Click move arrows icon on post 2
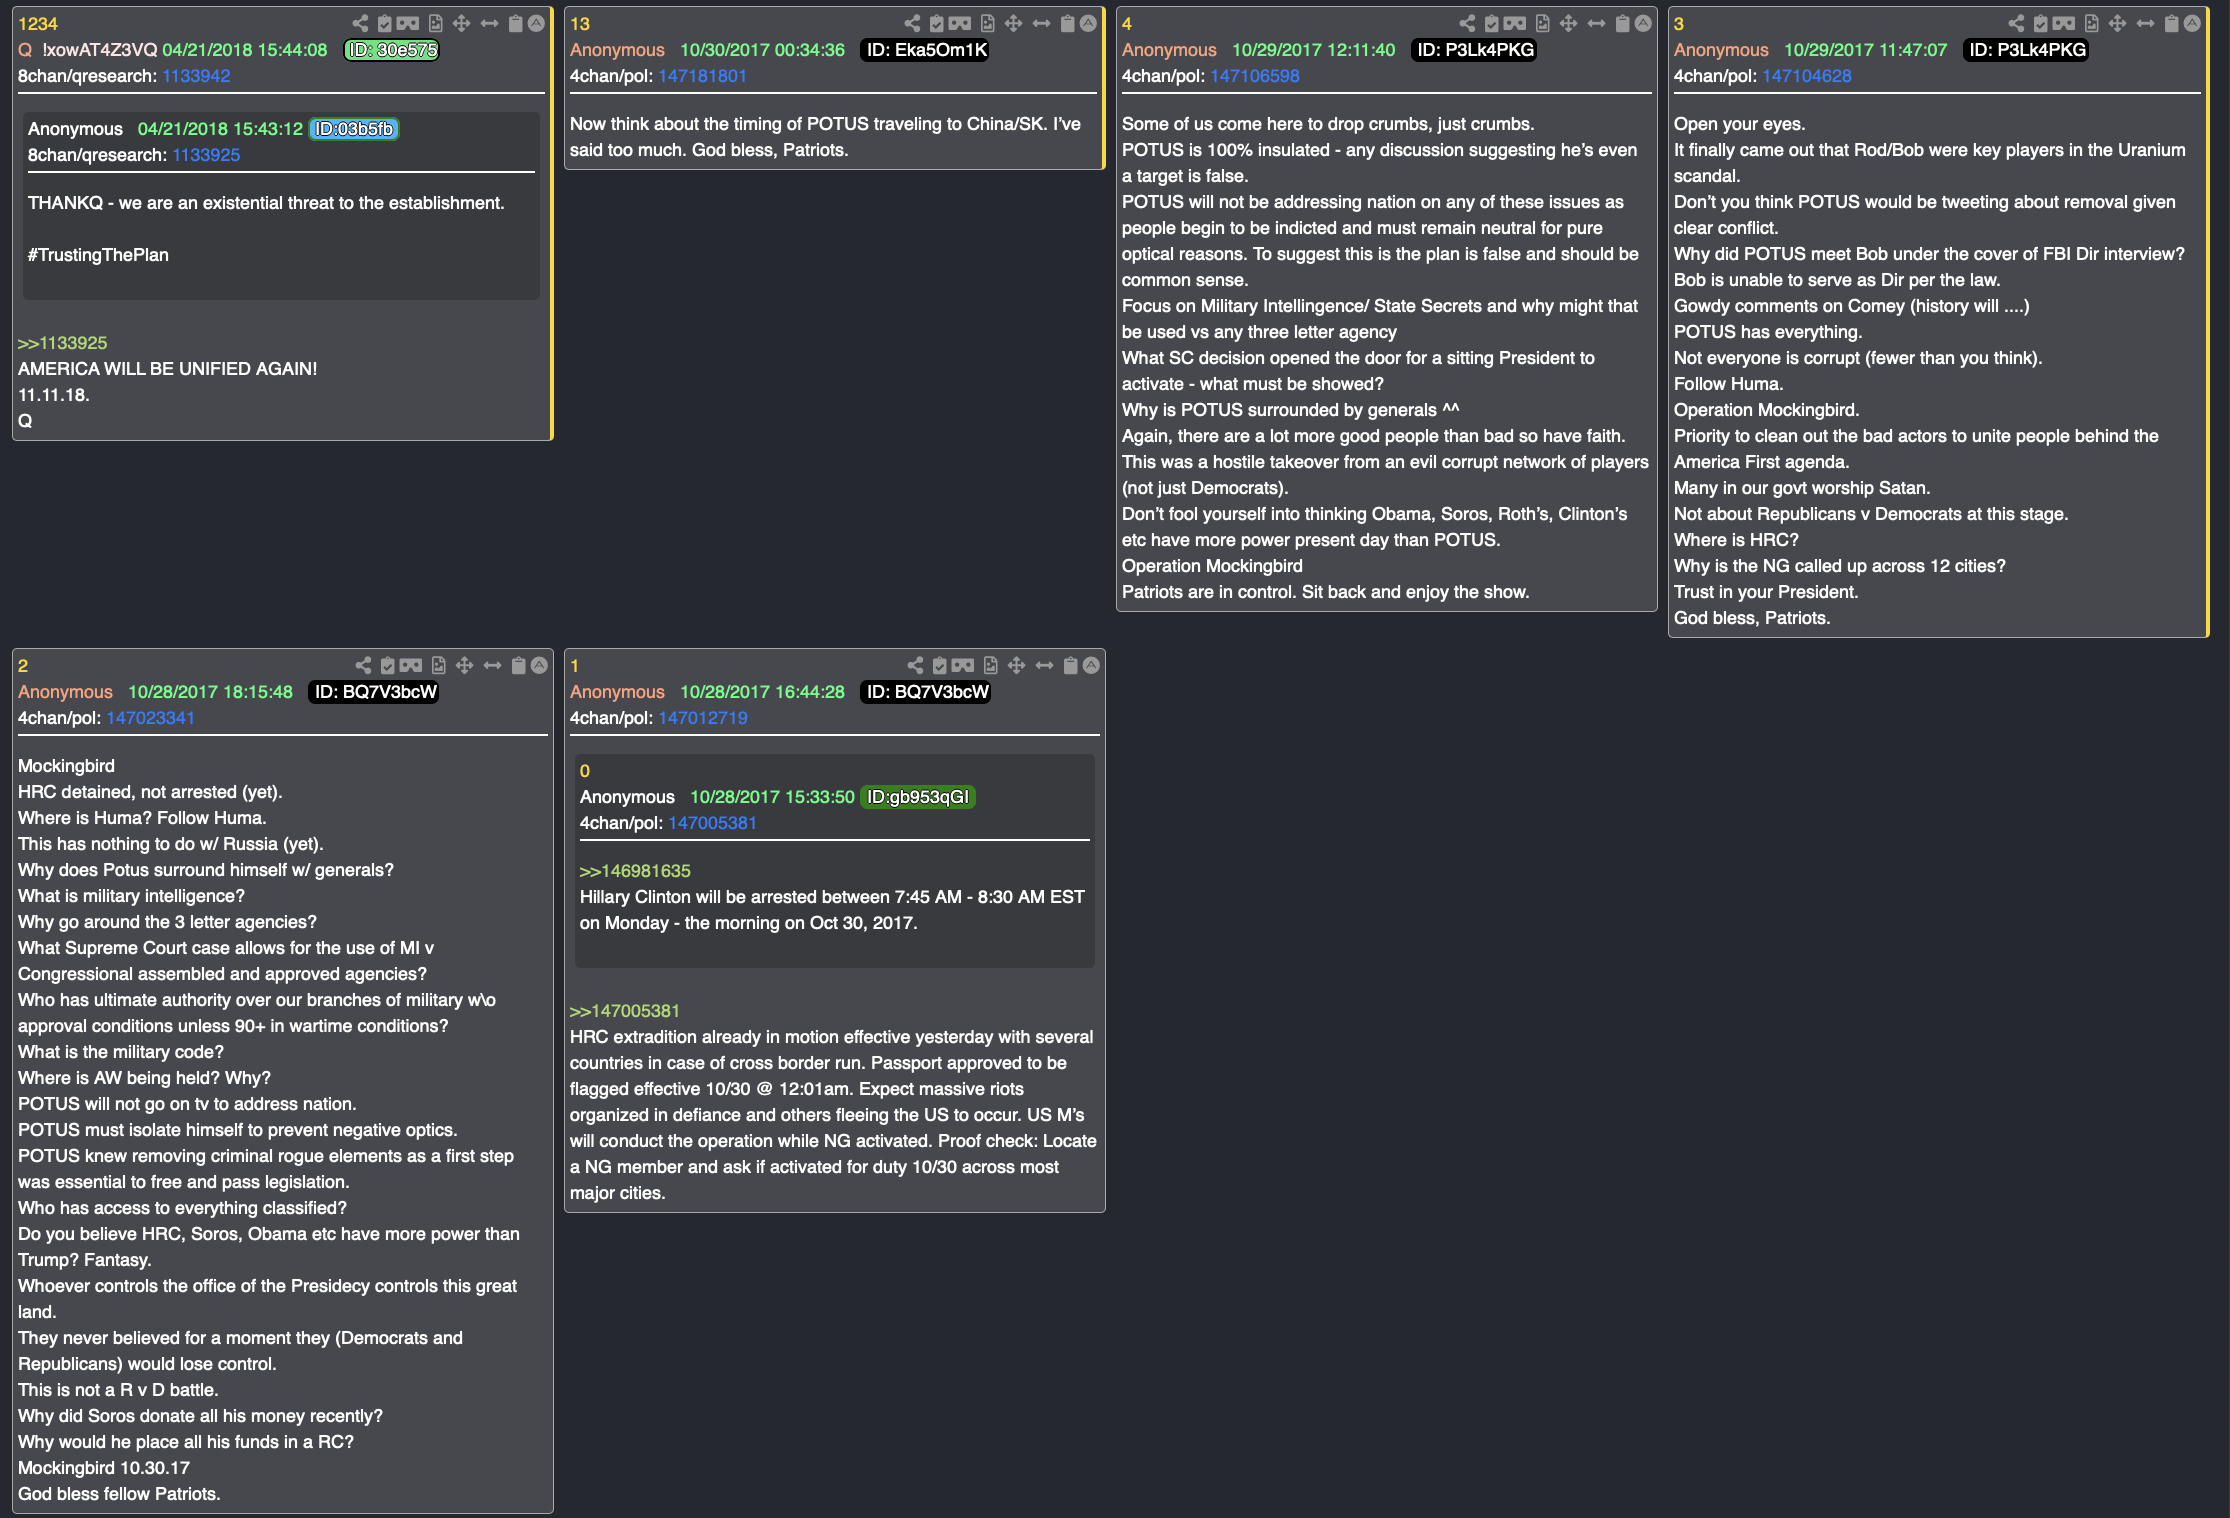The image size is (2230, 1518). click(x=464, y=665)
